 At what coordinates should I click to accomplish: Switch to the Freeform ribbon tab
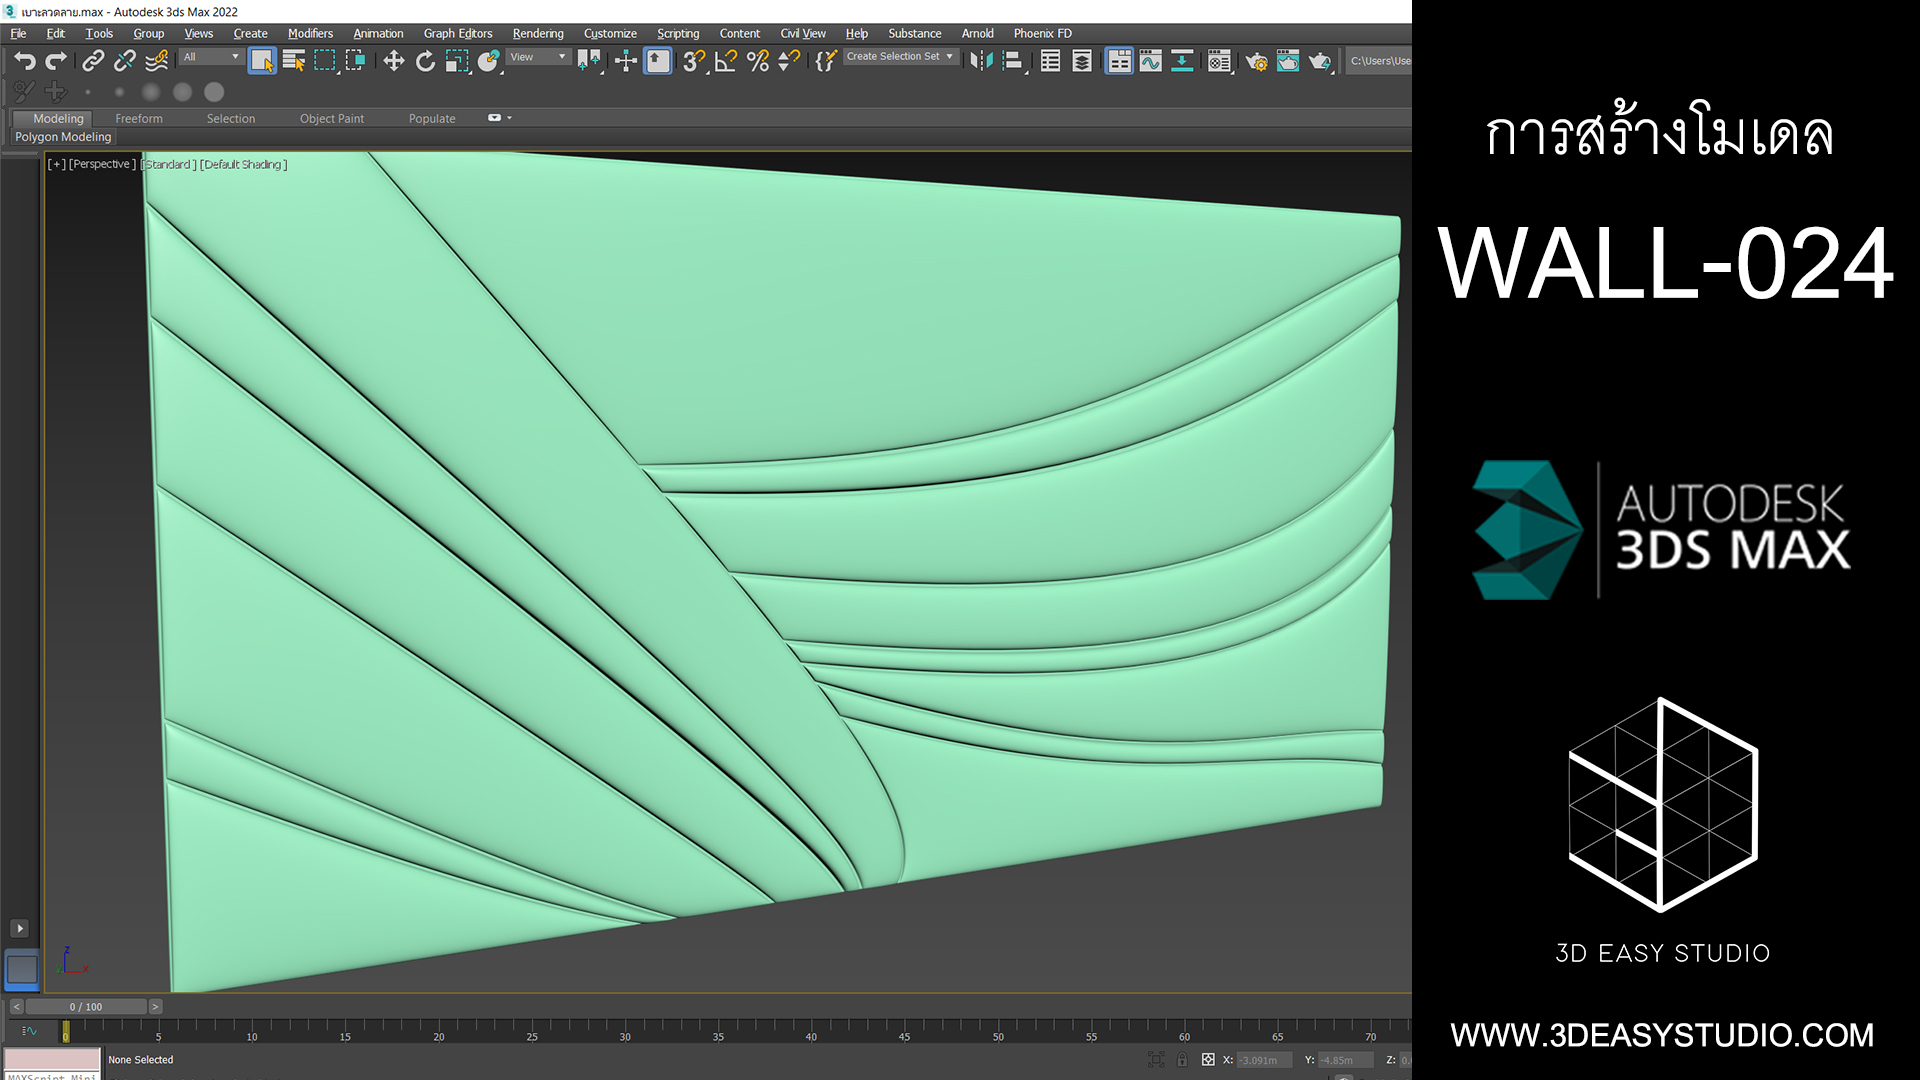[x=138, y=118]
